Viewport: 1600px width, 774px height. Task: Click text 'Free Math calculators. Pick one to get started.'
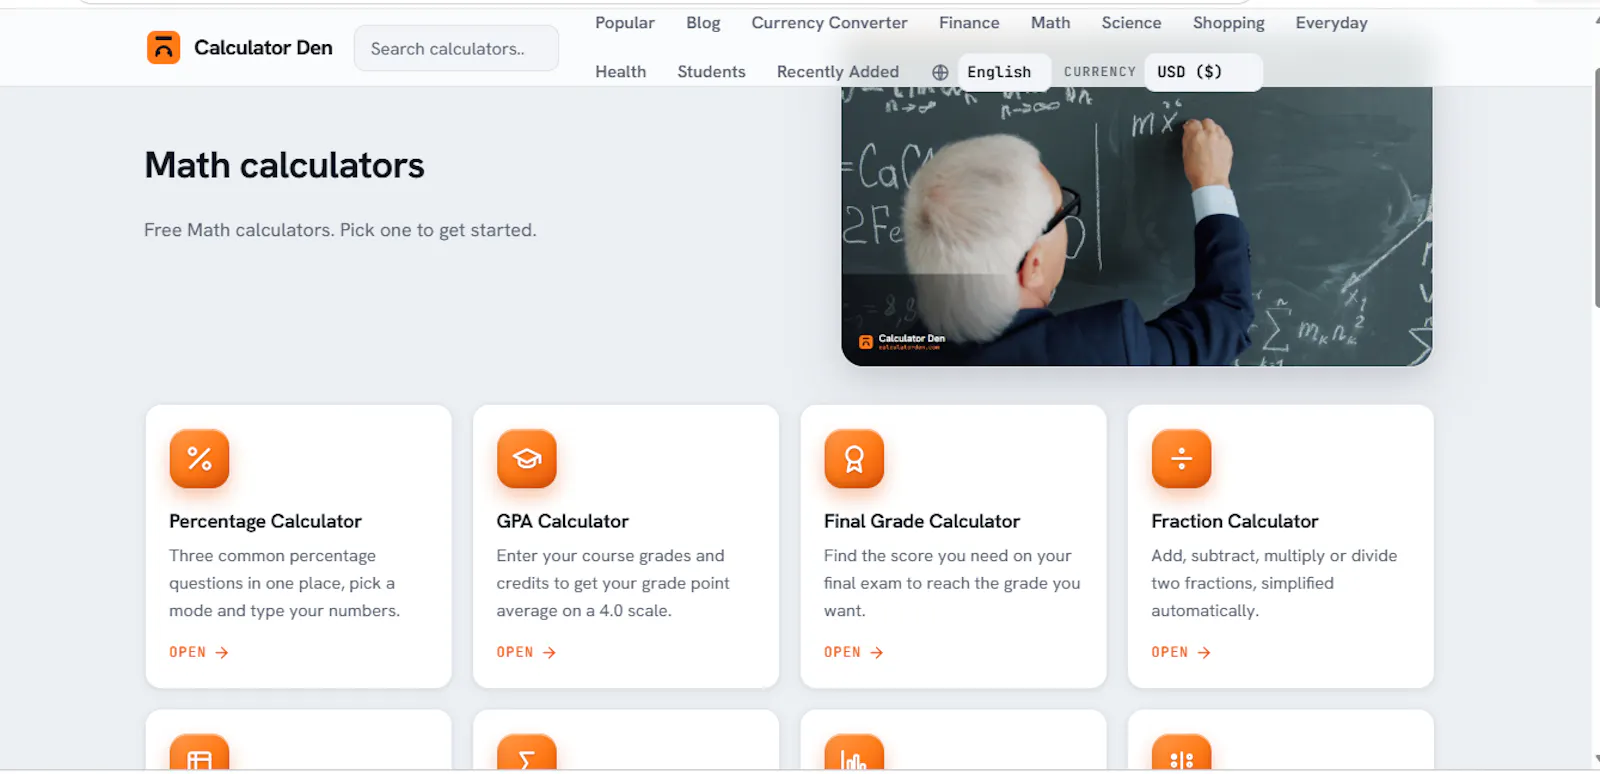coord(340,230)
